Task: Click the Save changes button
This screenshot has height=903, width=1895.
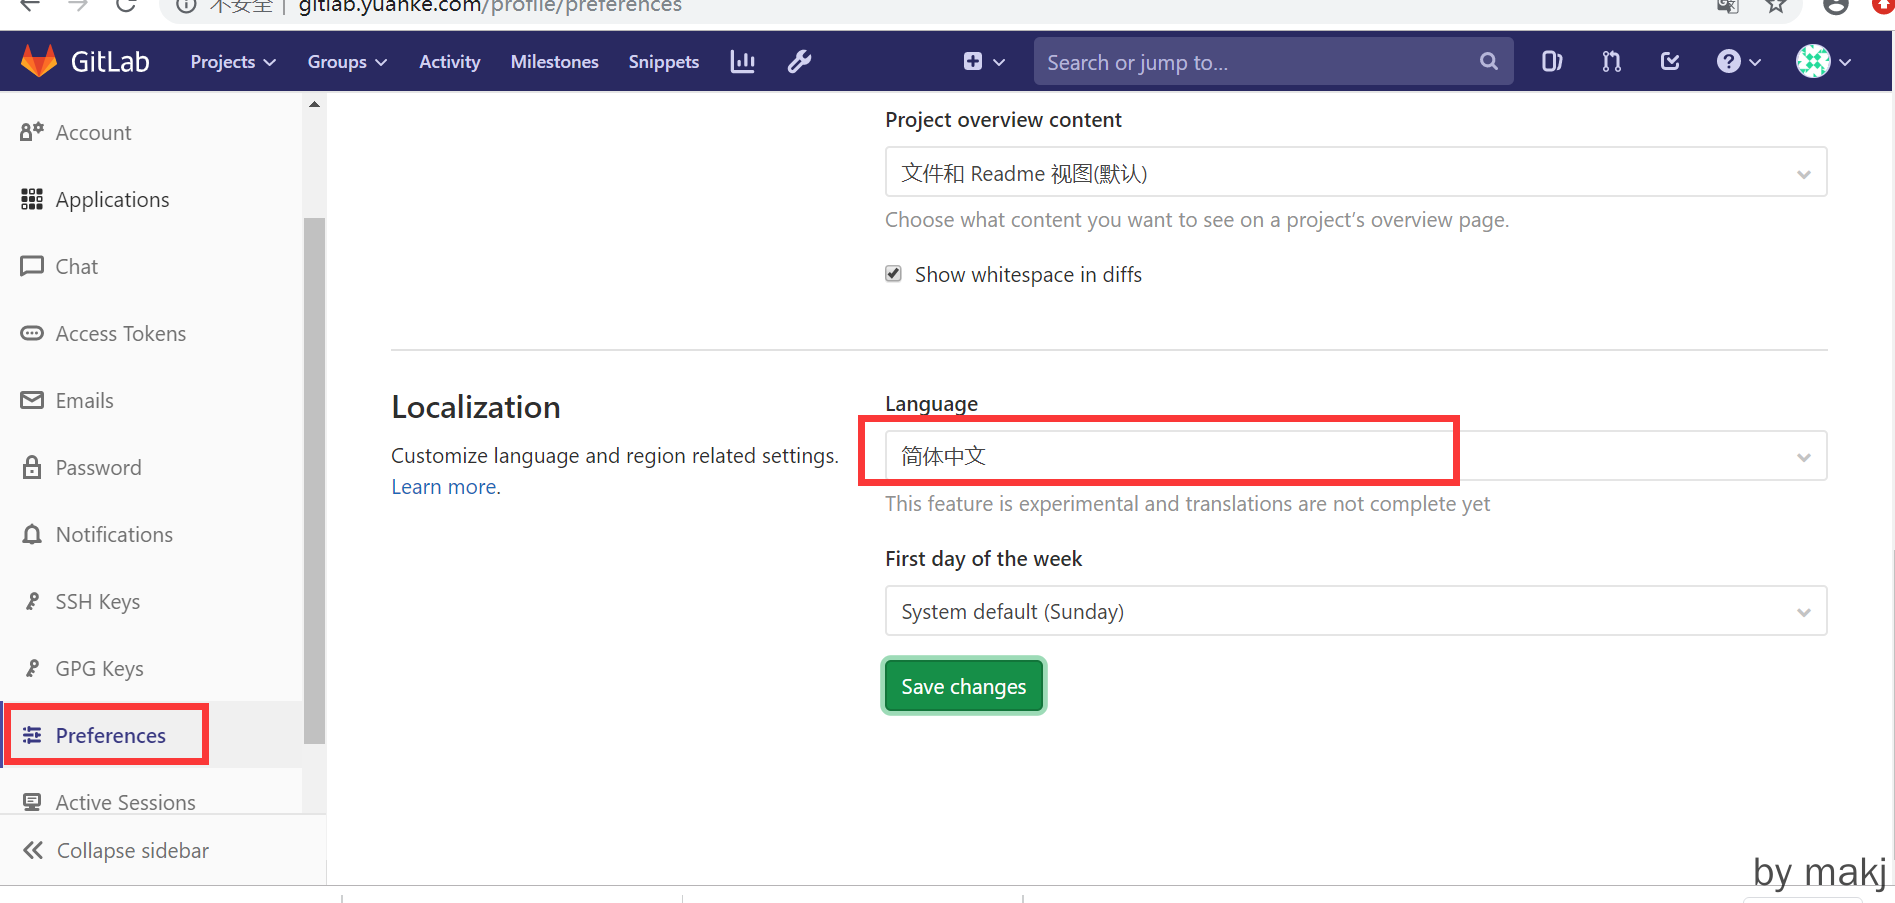Action: pos(963,686)
